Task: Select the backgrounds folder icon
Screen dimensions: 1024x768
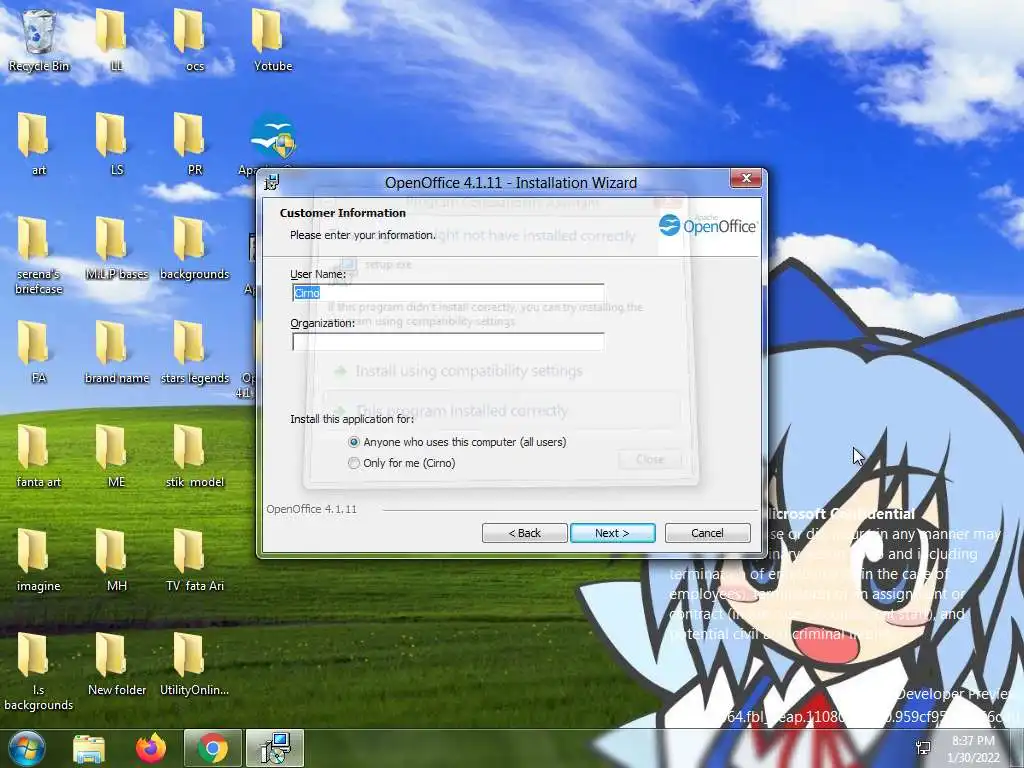Action: [195, 248]
